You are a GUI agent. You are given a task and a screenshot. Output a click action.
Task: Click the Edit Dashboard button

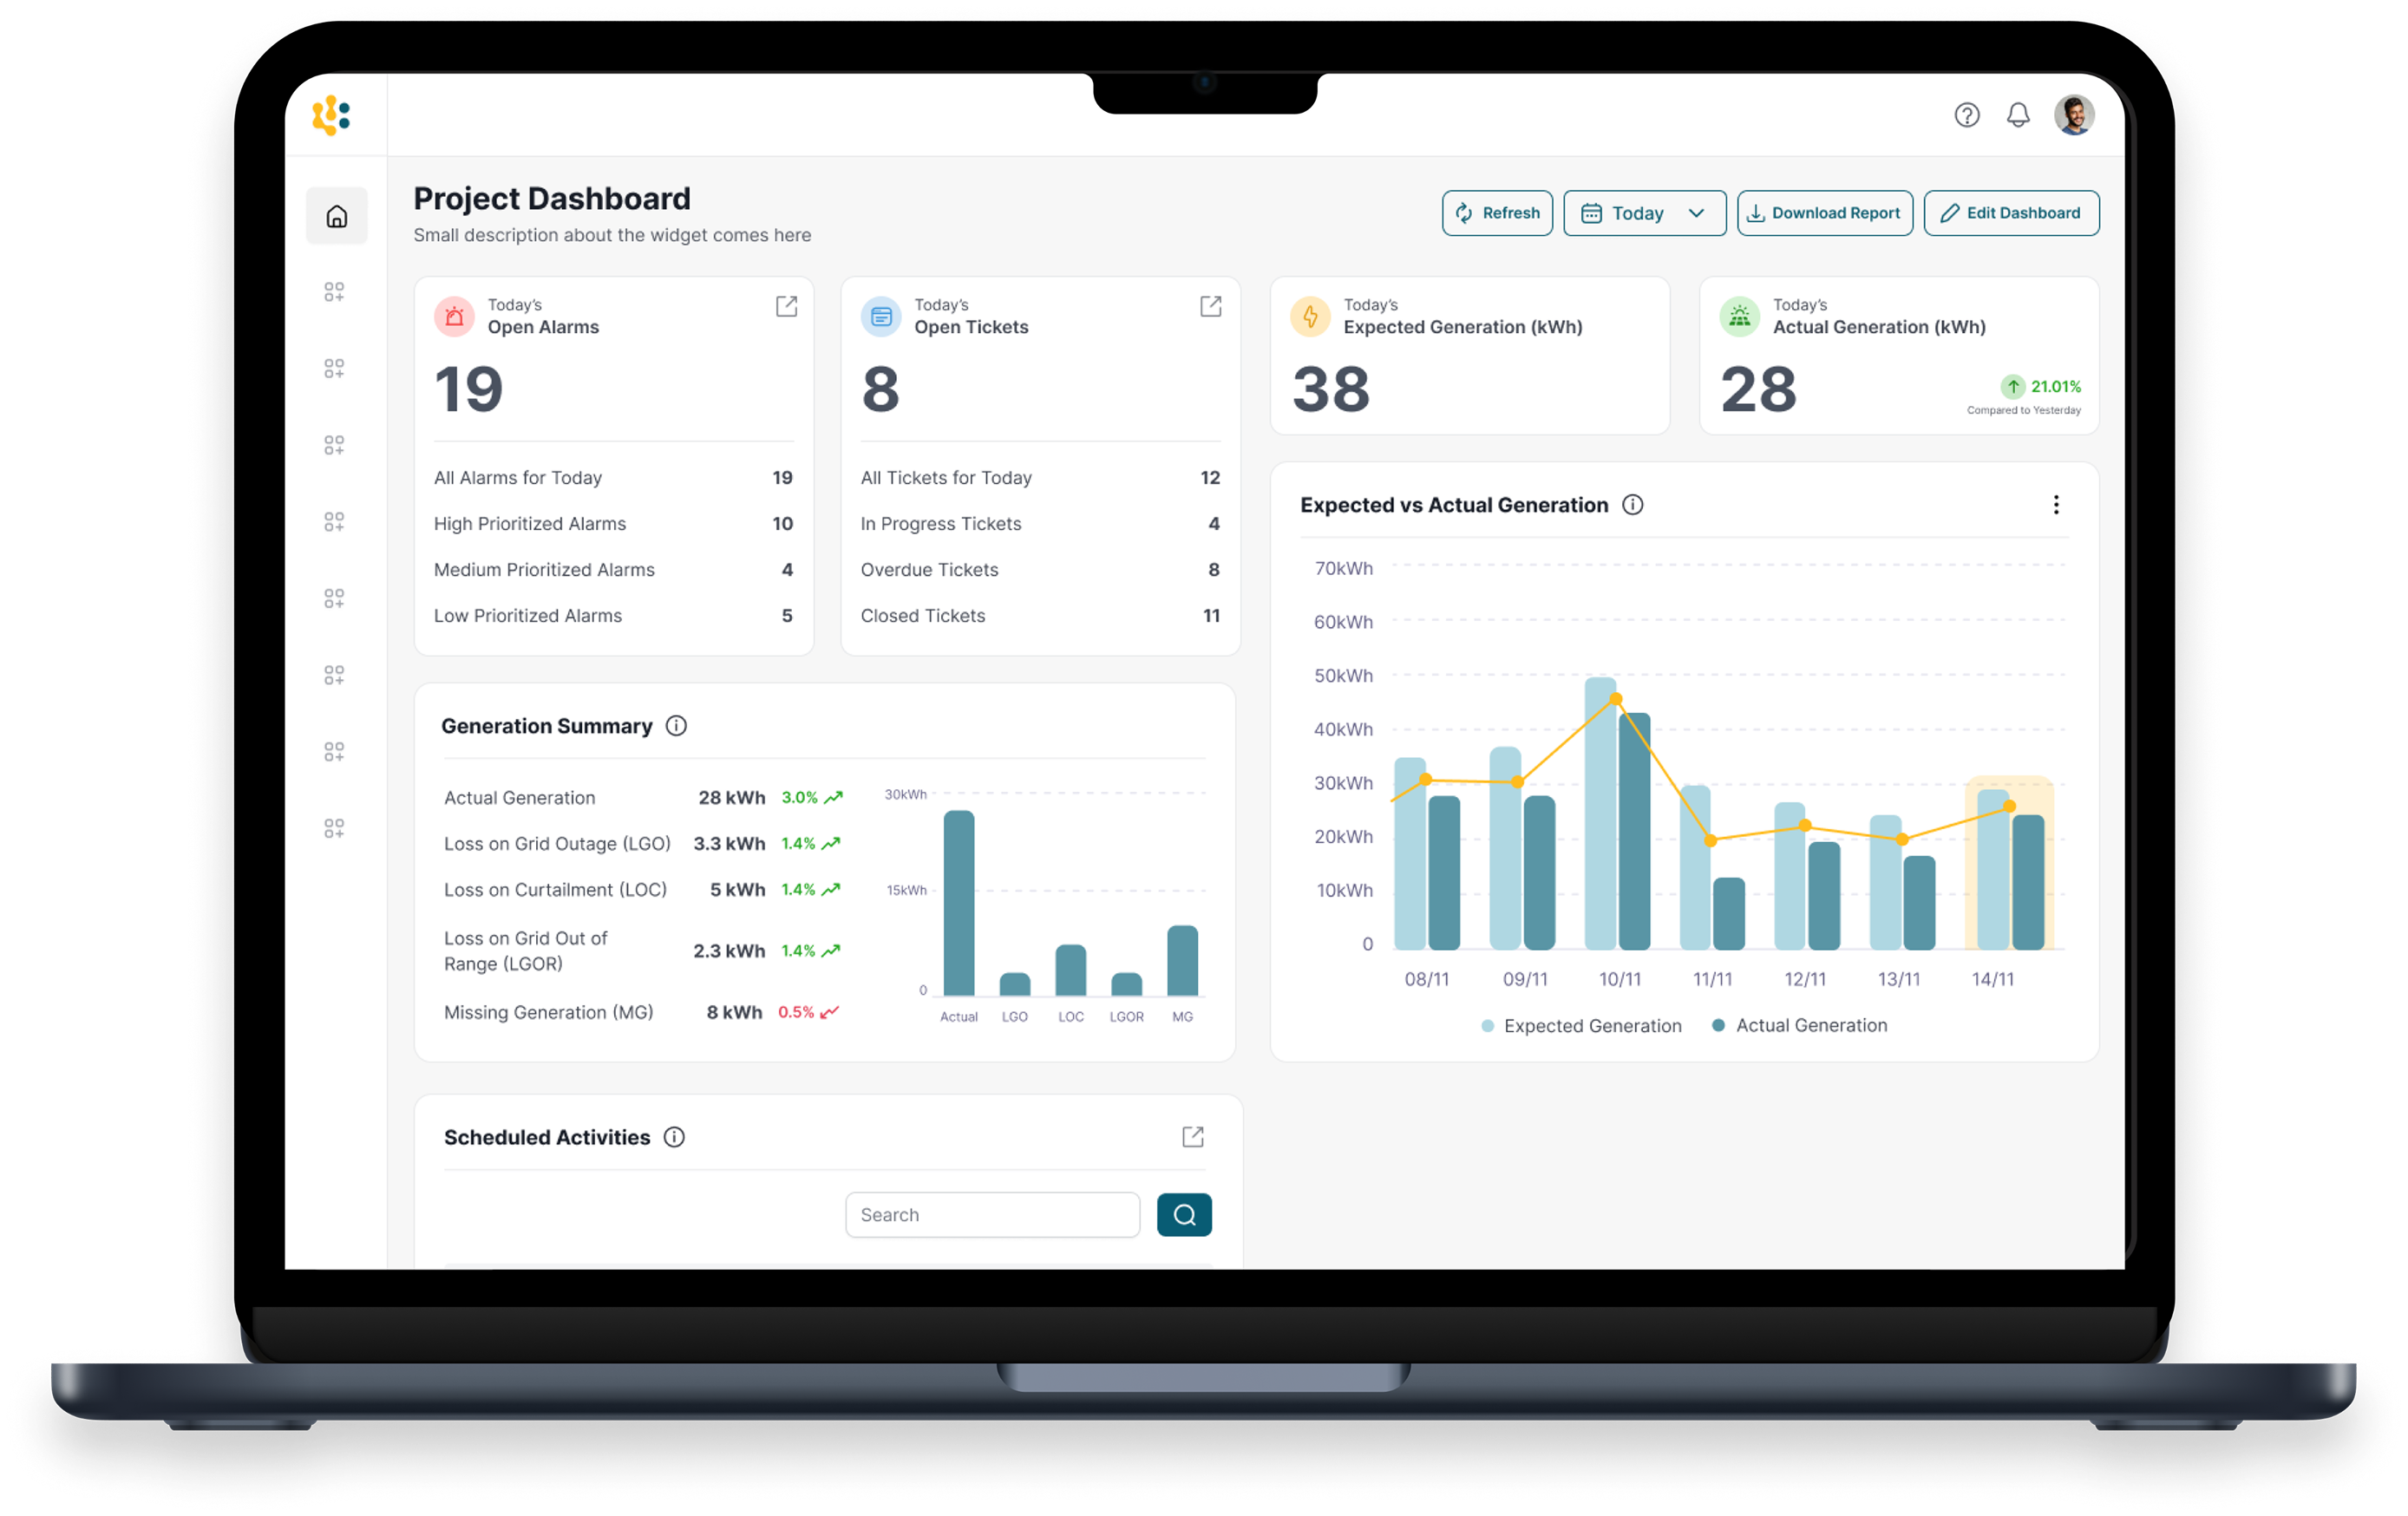click(x=2010, y=213)
